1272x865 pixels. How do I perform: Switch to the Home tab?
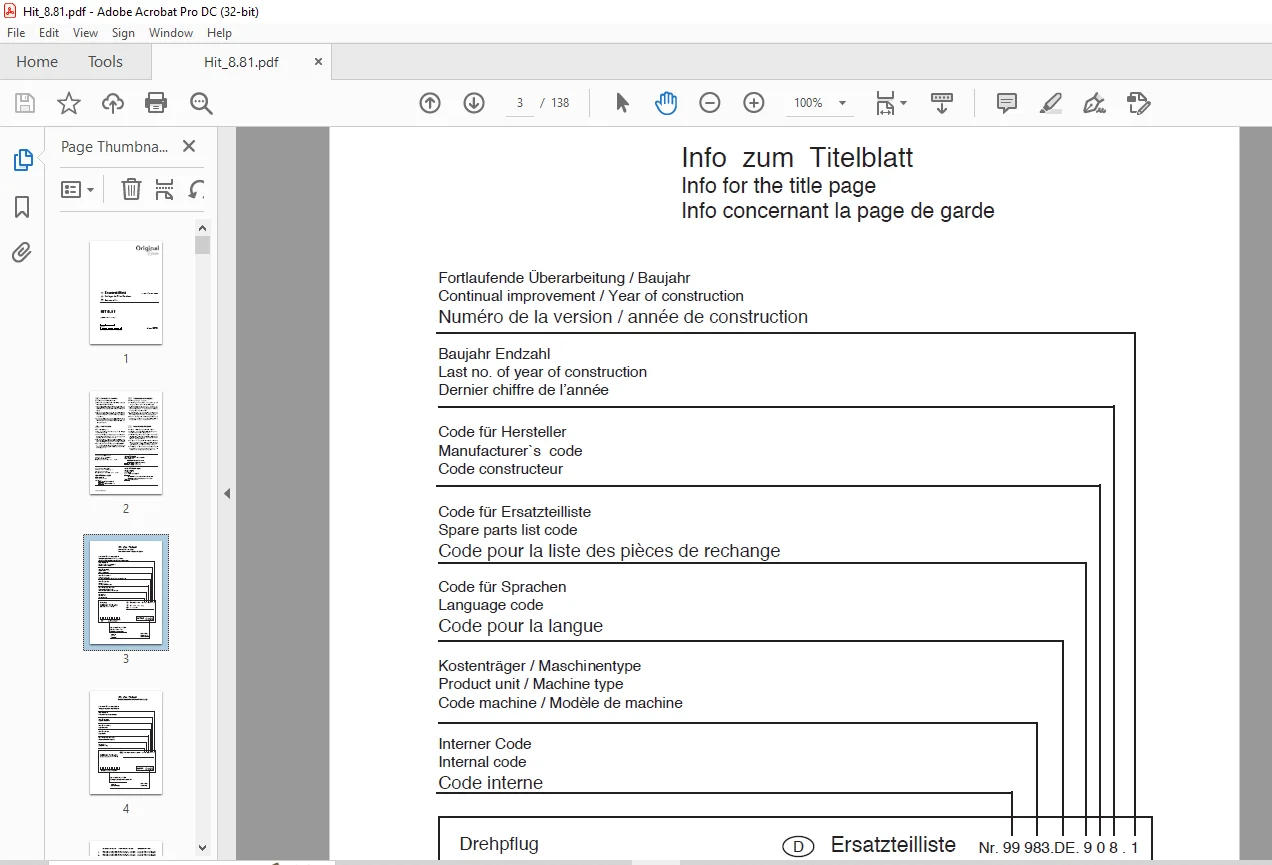pos(37,62)
